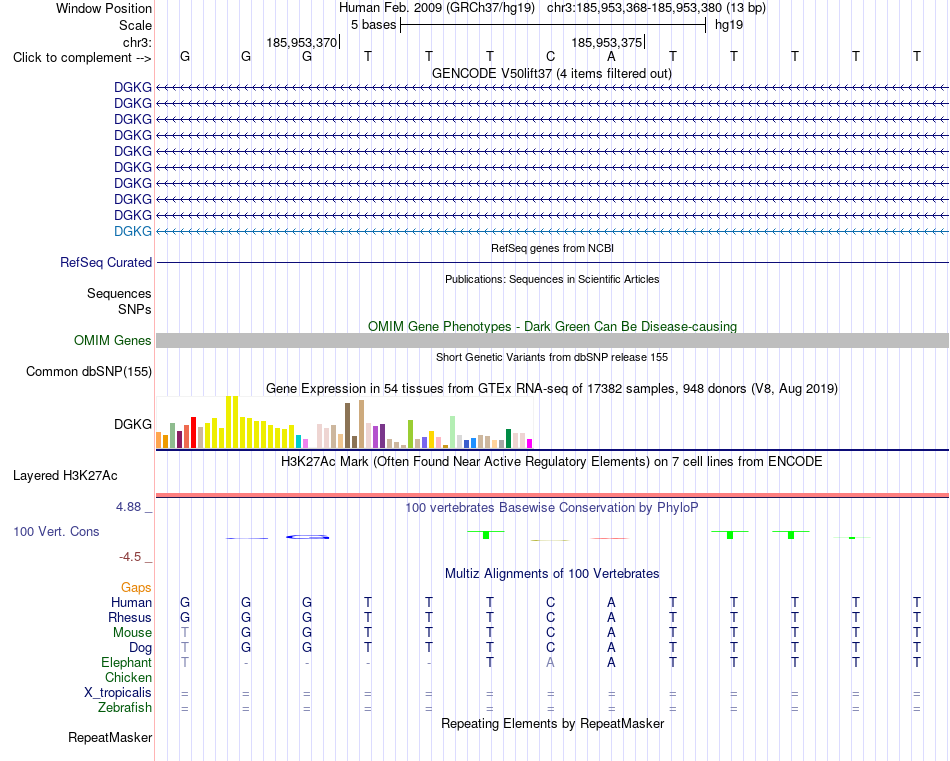The height and width of the screenshot is (761, 950).
Task: Click the light-blue DGKG transcript label
Action: click(x=133, y=231)
